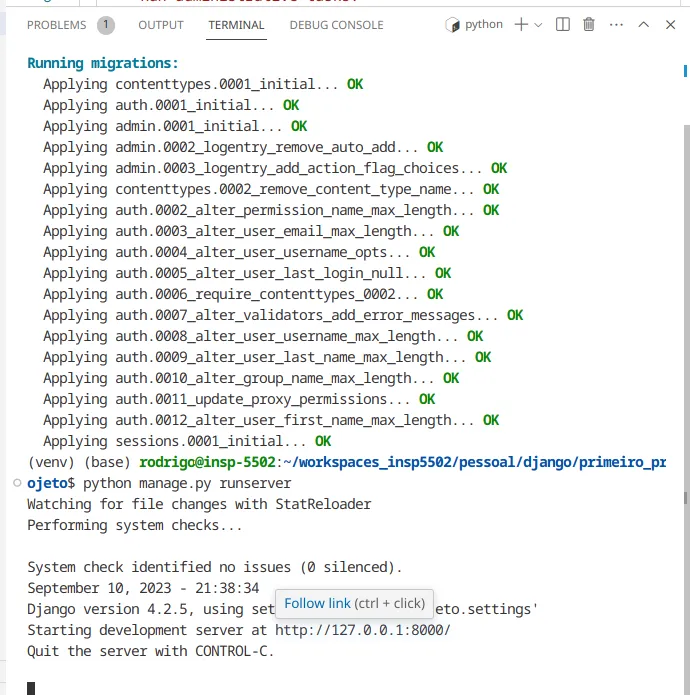Open the Problems tab
This screenshot has height=695, width=690.
56,25
